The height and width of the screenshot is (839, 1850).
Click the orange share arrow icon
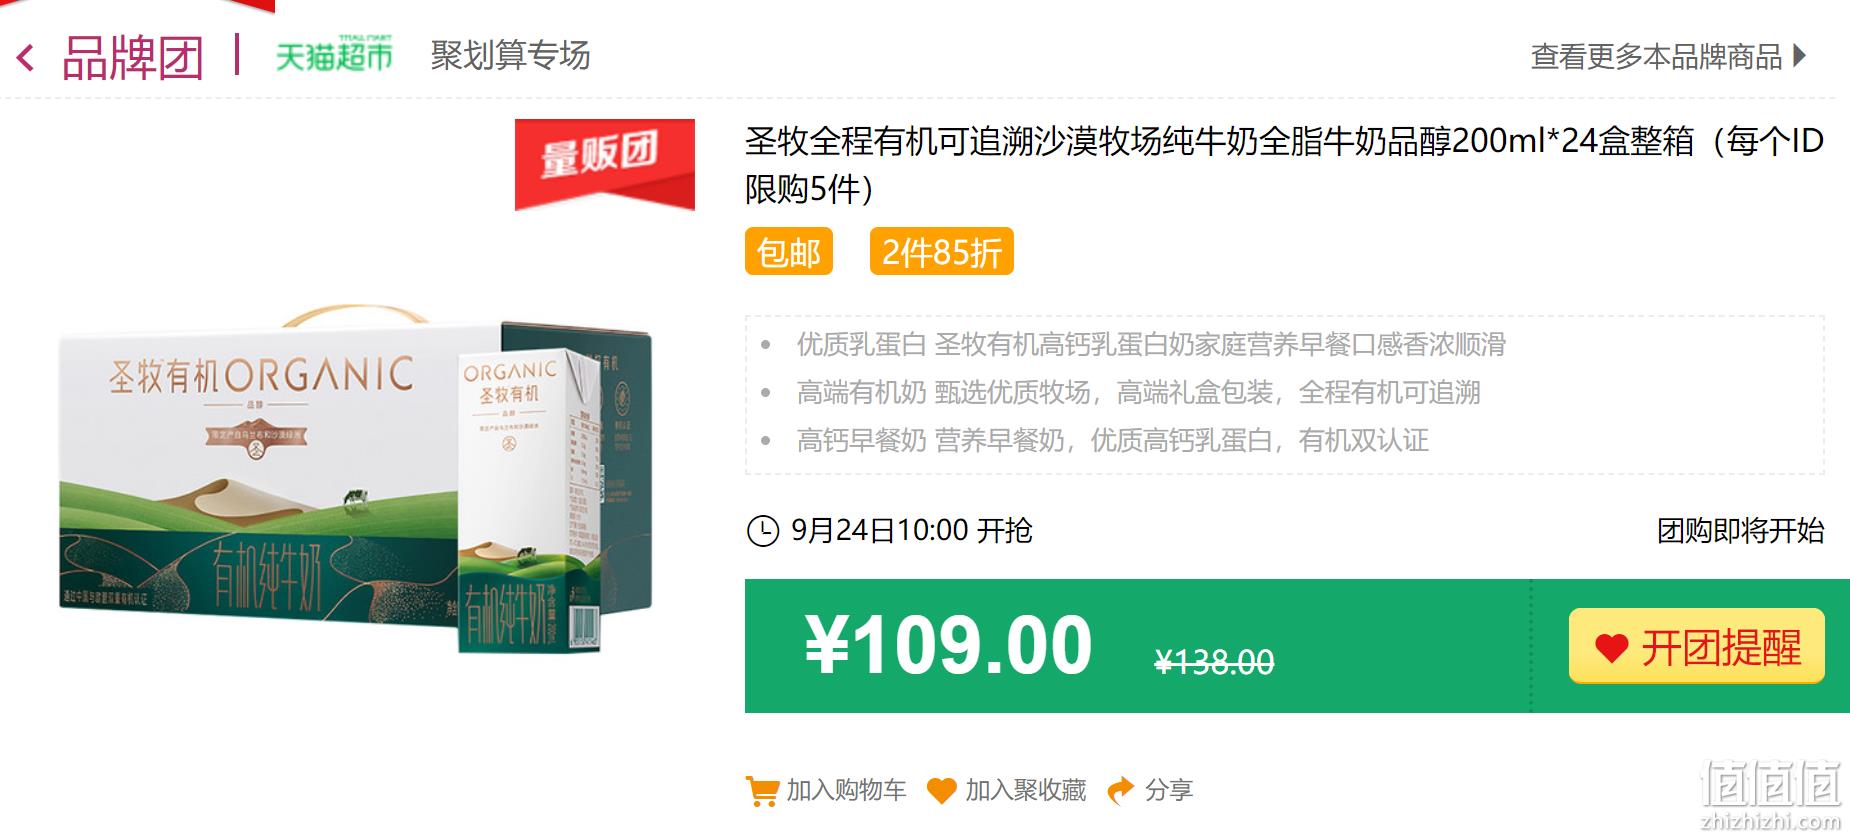[x=1121, y=790]
